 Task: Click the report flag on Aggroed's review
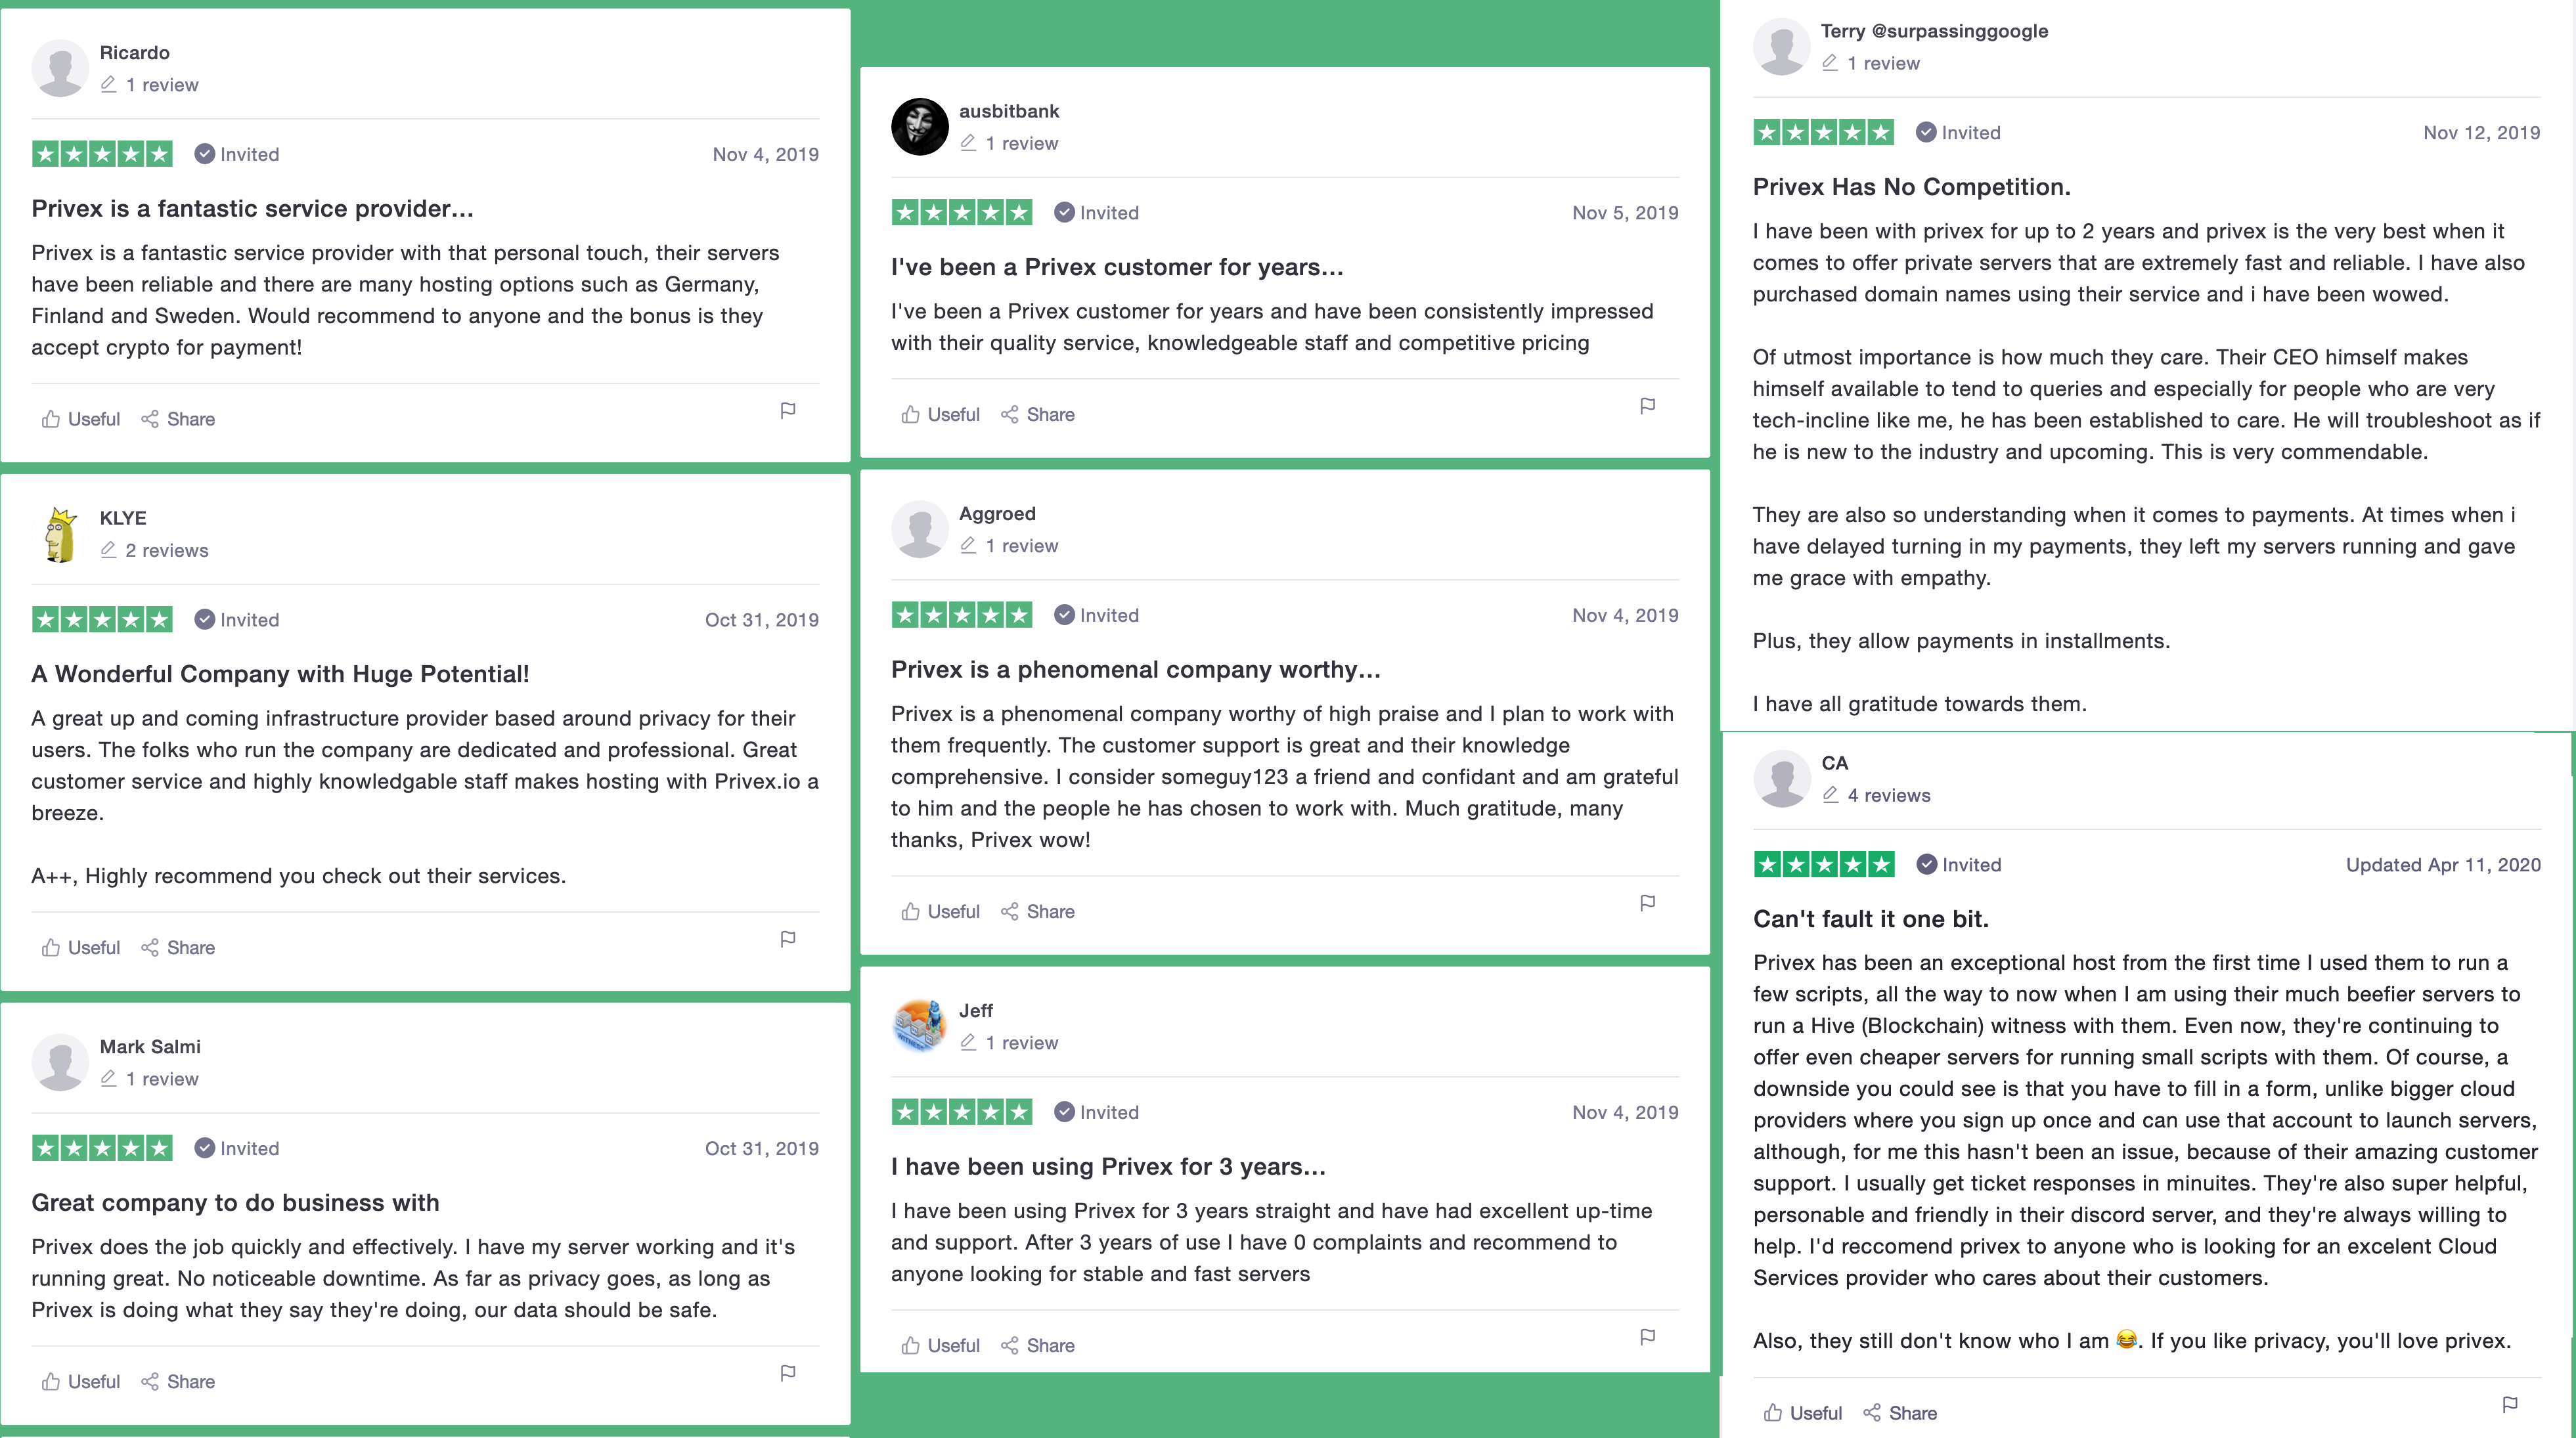(x=1648, y=903)
